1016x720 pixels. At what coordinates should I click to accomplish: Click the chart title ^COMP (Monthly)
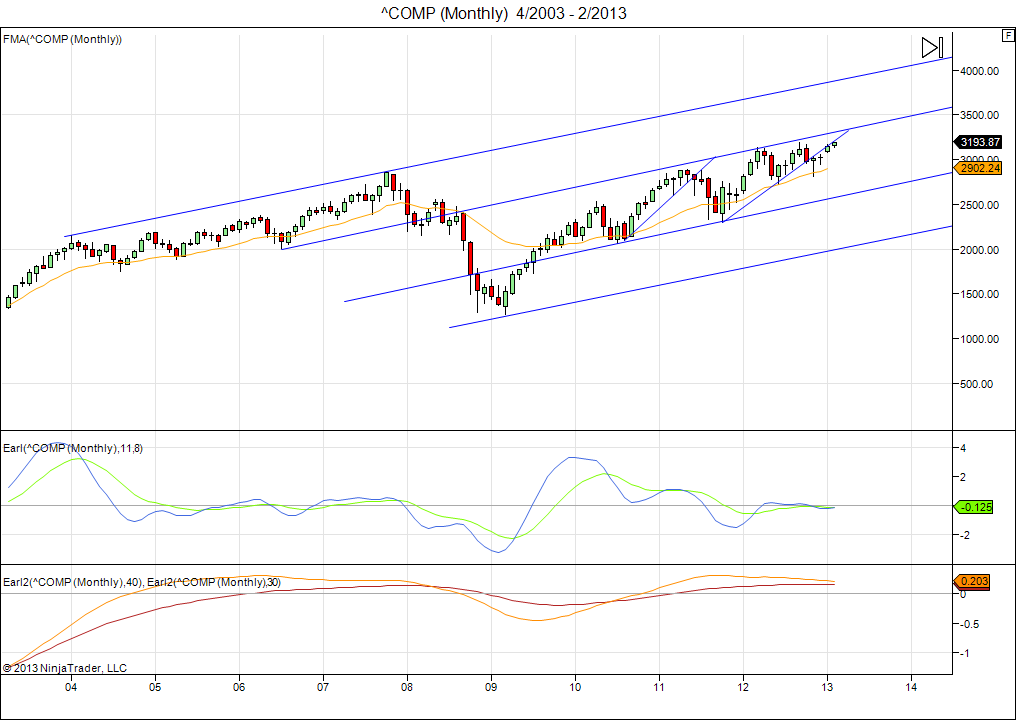pyautogui.click(x=444, y=13)
